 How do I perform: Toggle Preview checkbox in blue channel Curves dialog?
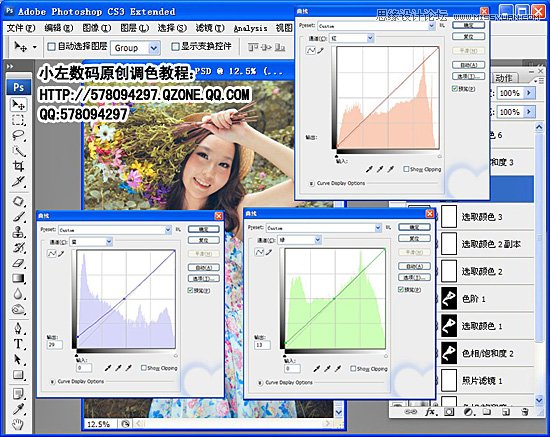190,290
